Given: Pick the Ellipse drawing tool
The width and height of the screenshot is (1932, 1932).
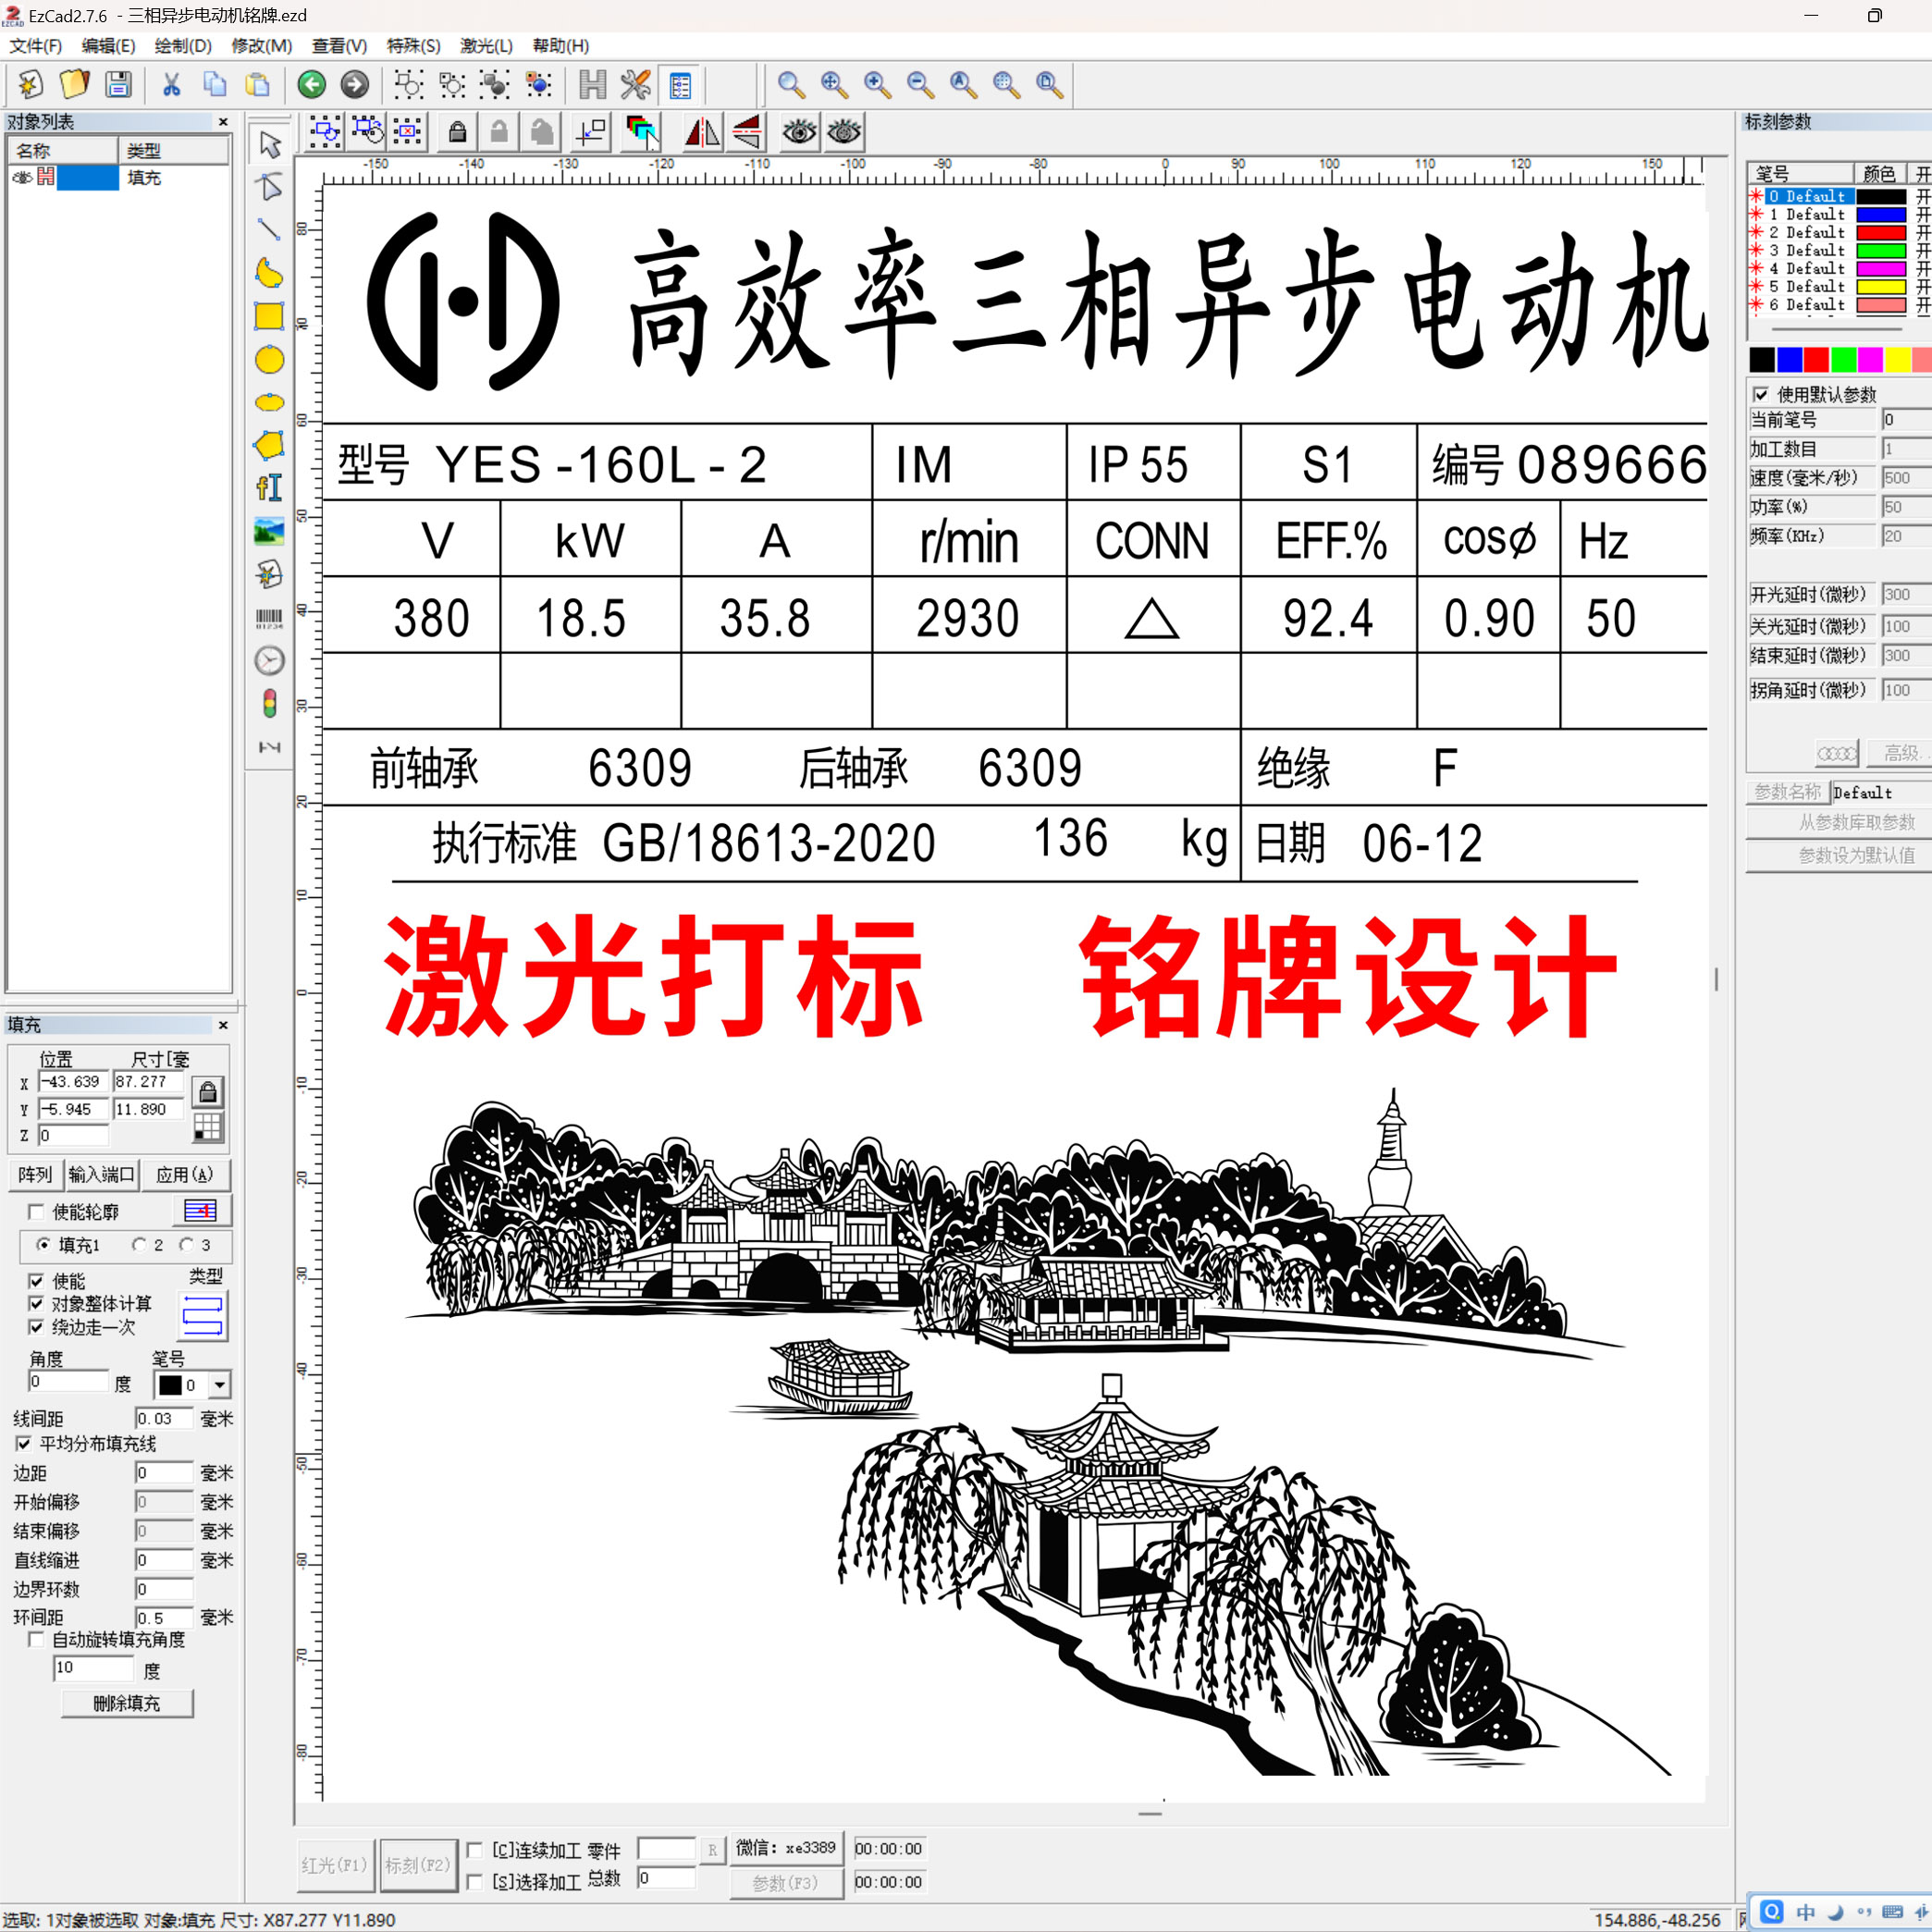Looking at the screenshot, I should pos(268,360).
